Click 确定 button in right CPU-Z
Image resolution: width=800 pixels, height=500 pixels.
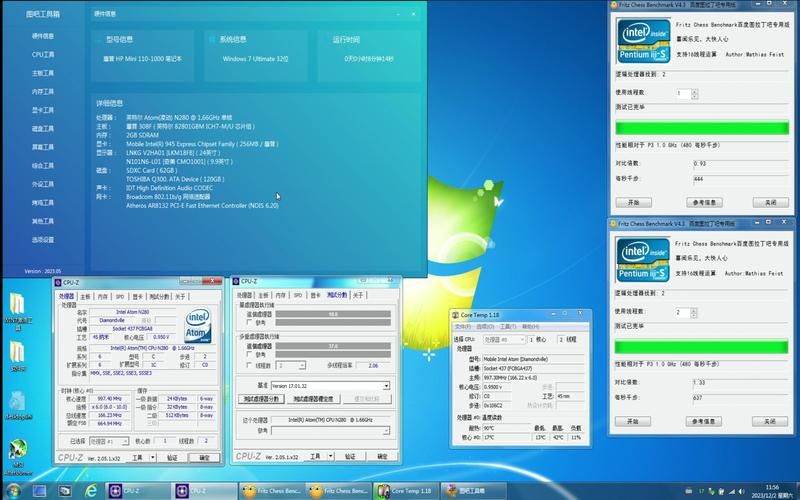(x=382, y=457)
